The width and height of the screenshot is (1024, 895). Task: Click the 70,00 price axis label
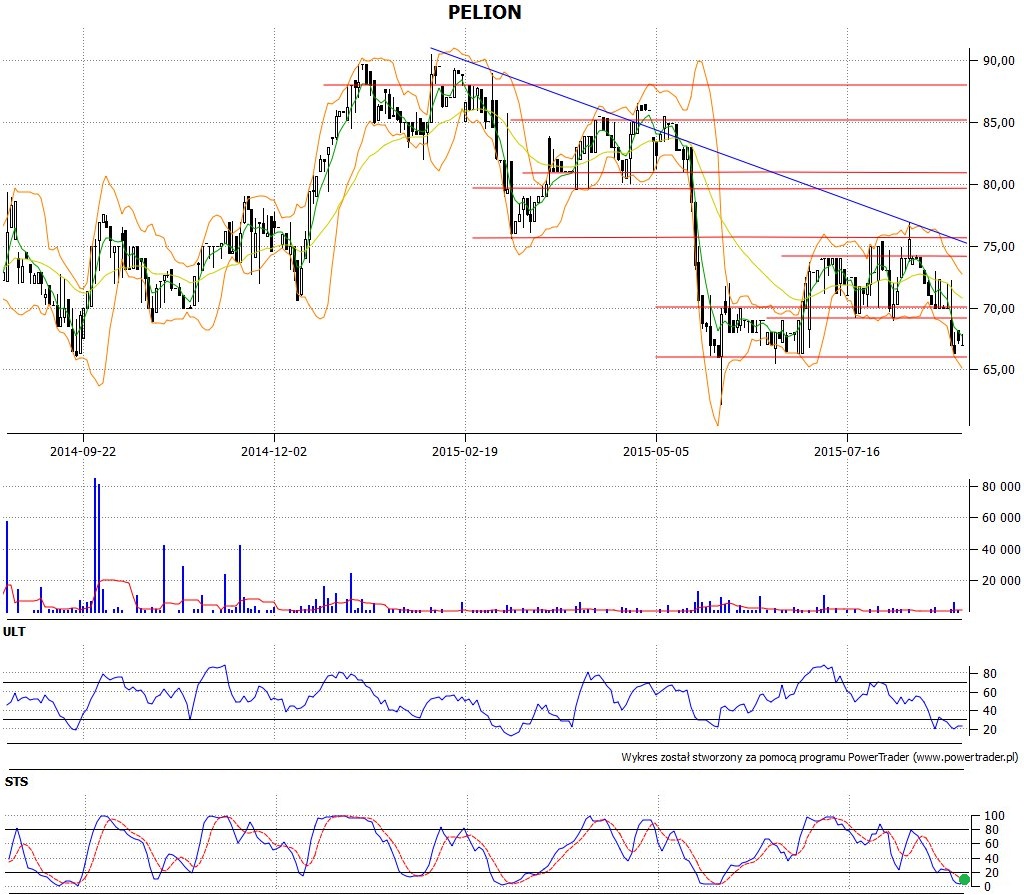[x=999, y=308]
